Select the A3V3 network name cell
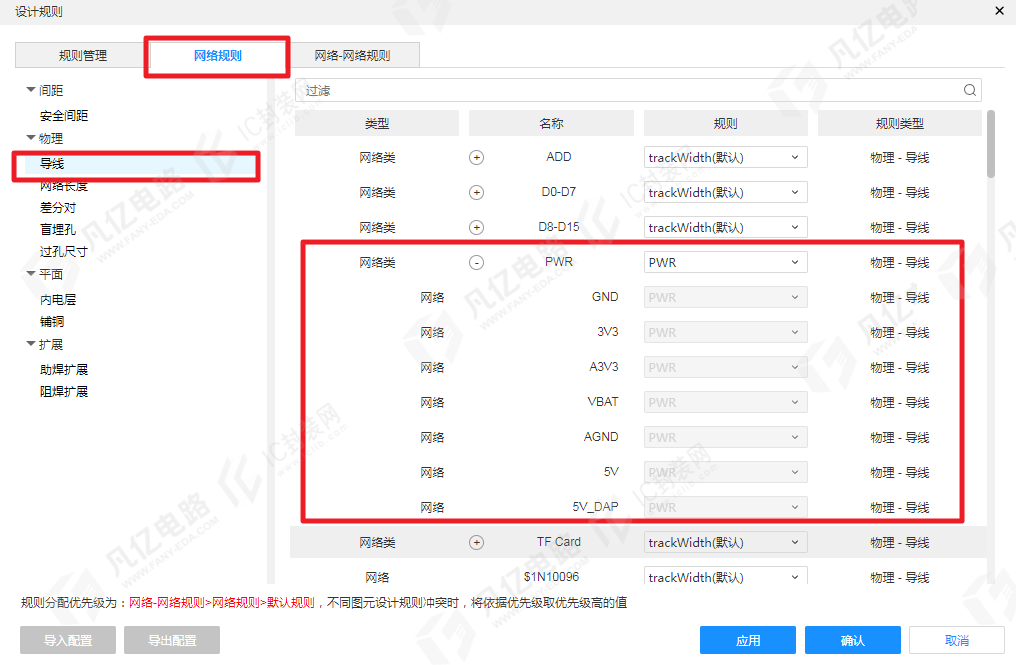Screen dimensions: 1016x665 coord(603,367)
